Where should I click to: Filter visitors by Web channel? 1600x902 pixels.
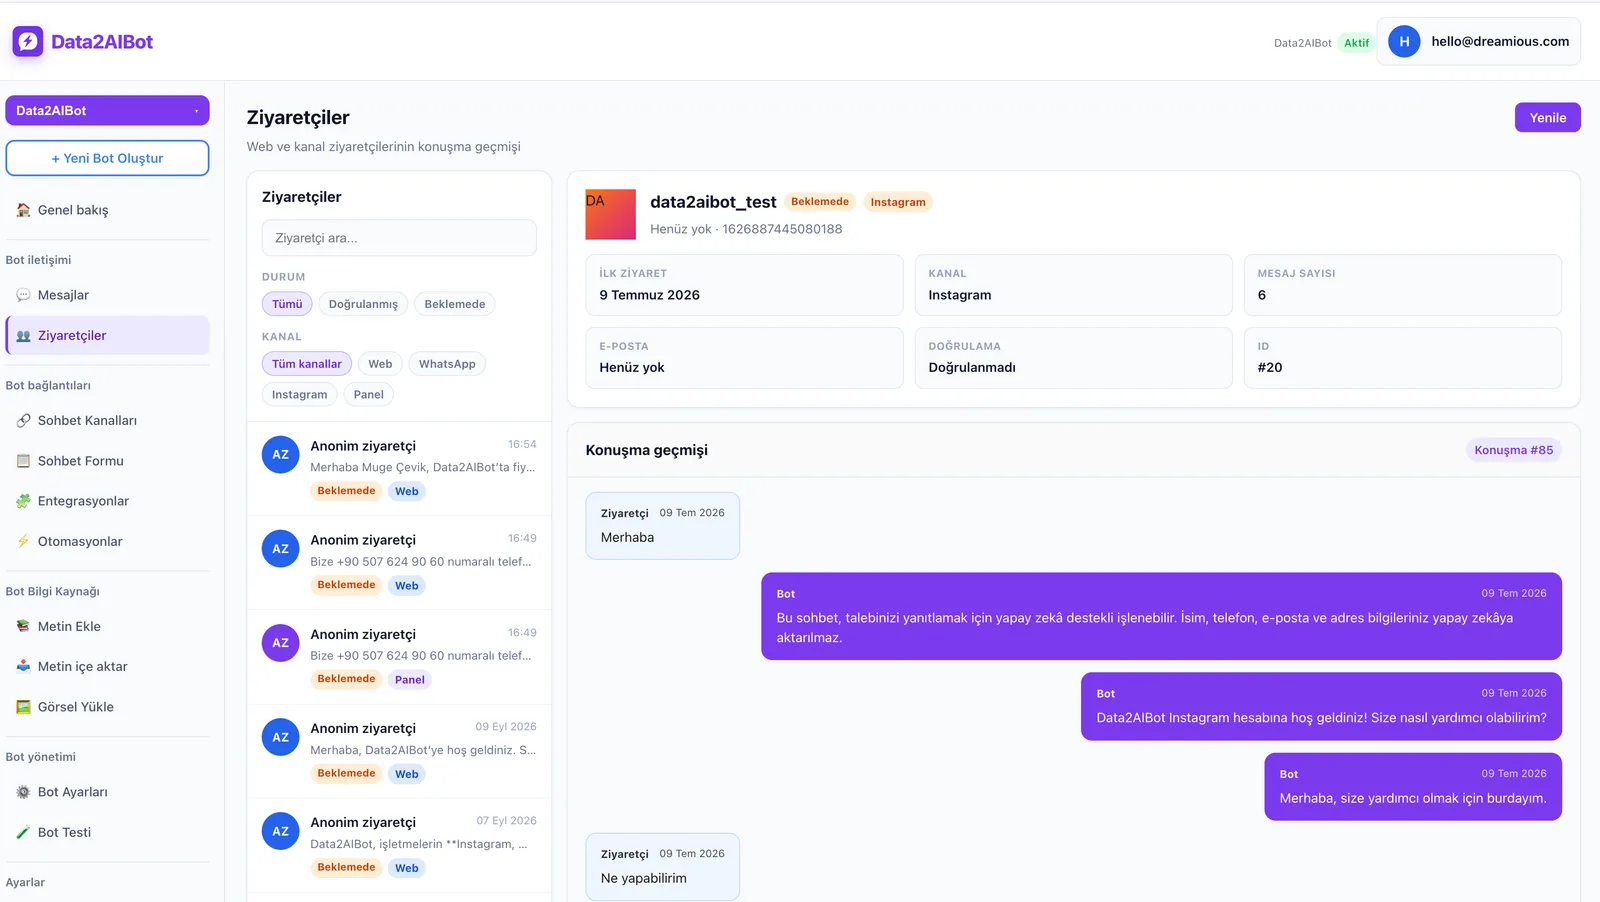tap(380, 364)
